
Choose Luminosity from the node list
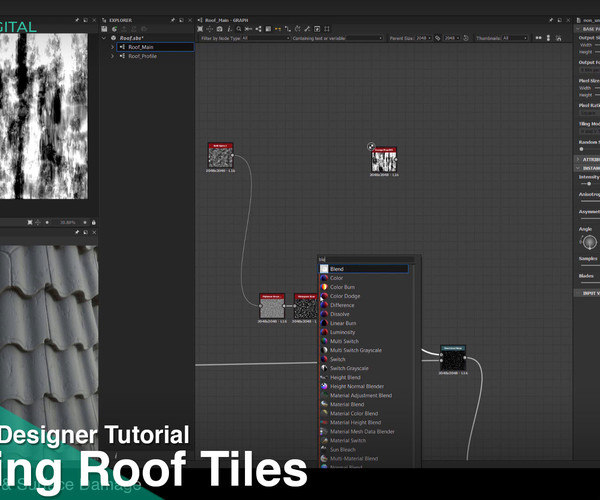point(342,332)
